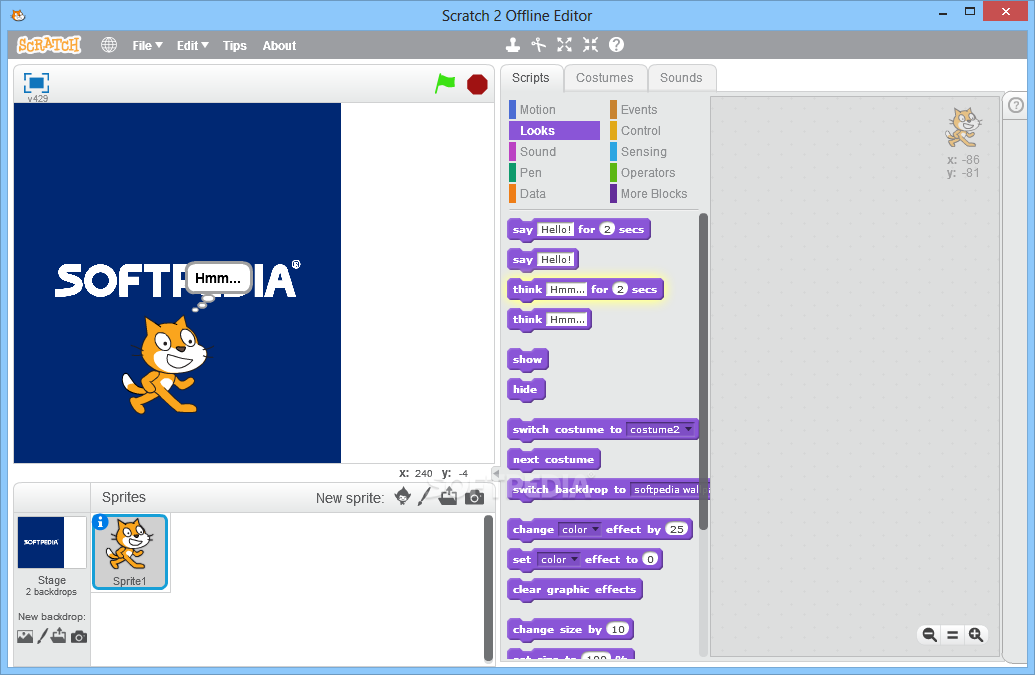Select the Shrink sprite tool
Image resolution: width=1035 pixels, height=675 pixels.
coord(590,44)
